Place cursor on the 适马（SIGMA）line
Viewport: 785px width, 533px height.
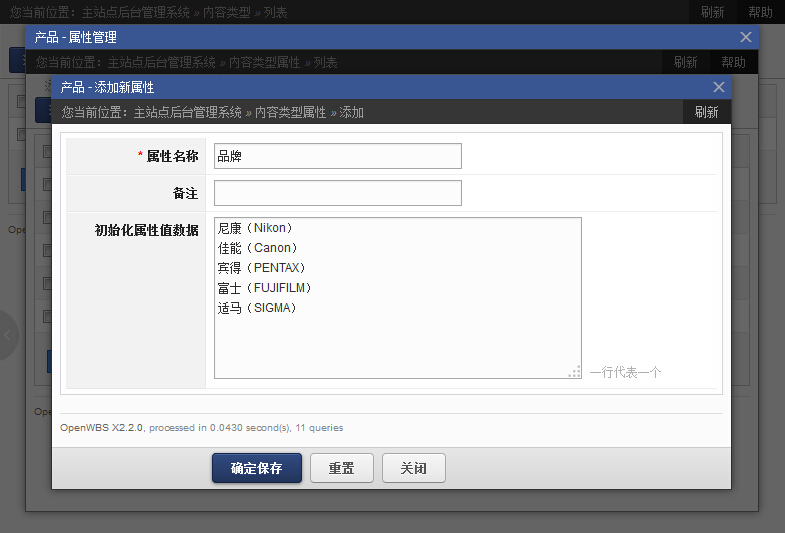tap(258, 308)
